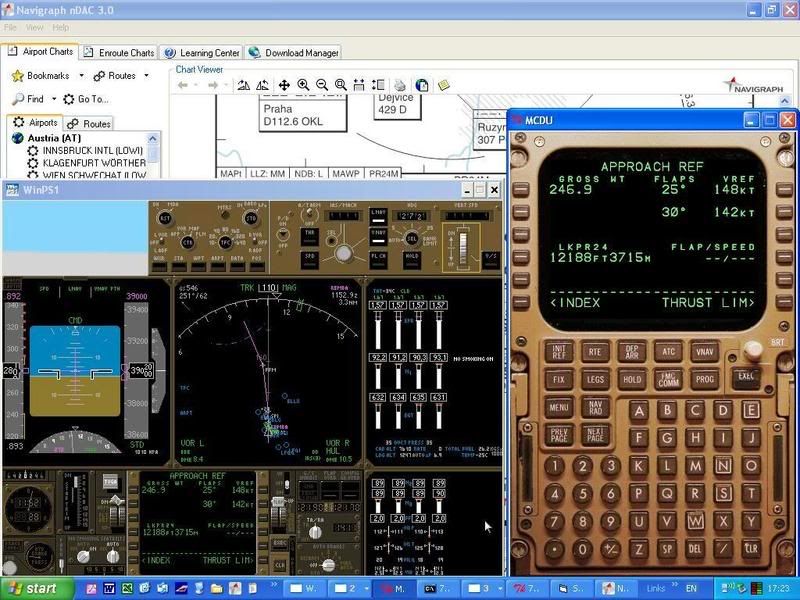The width and height of the screenshot is (800, 600).
Task: Click the fit width icon in Chart Viewer
Action: tap(359, 85)
